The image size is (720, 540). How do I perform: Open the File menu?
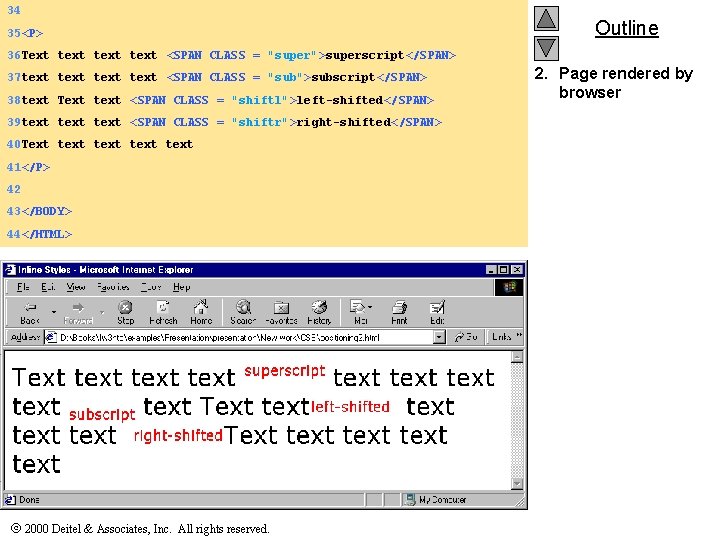tap(23, 287)
